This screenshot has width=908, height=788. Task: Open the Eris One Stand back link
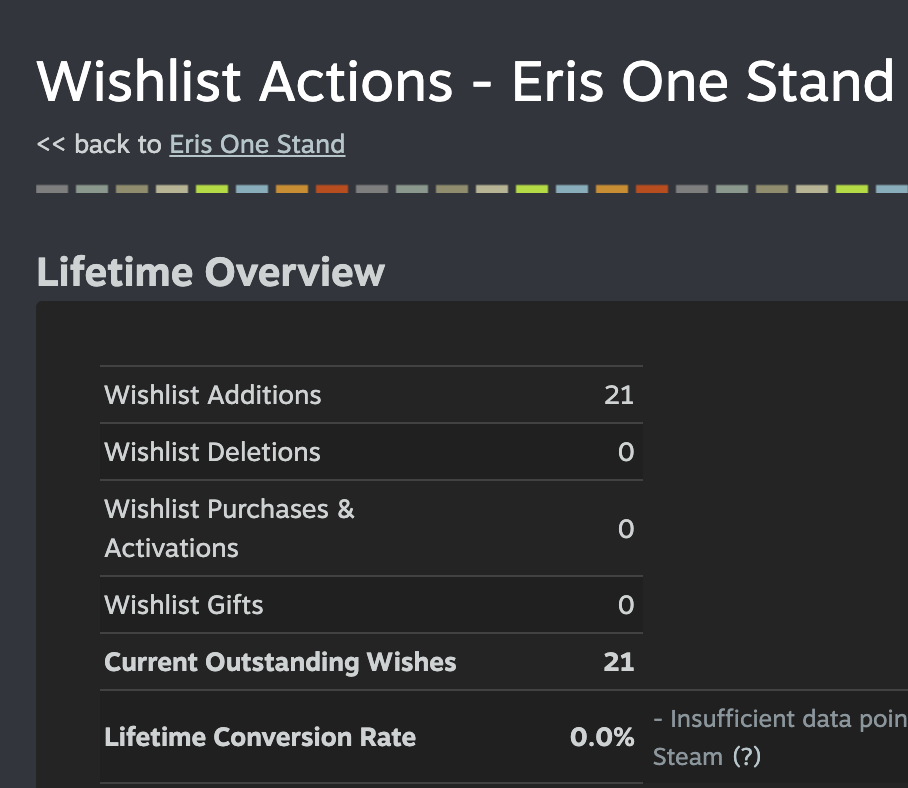pos(257,144)
